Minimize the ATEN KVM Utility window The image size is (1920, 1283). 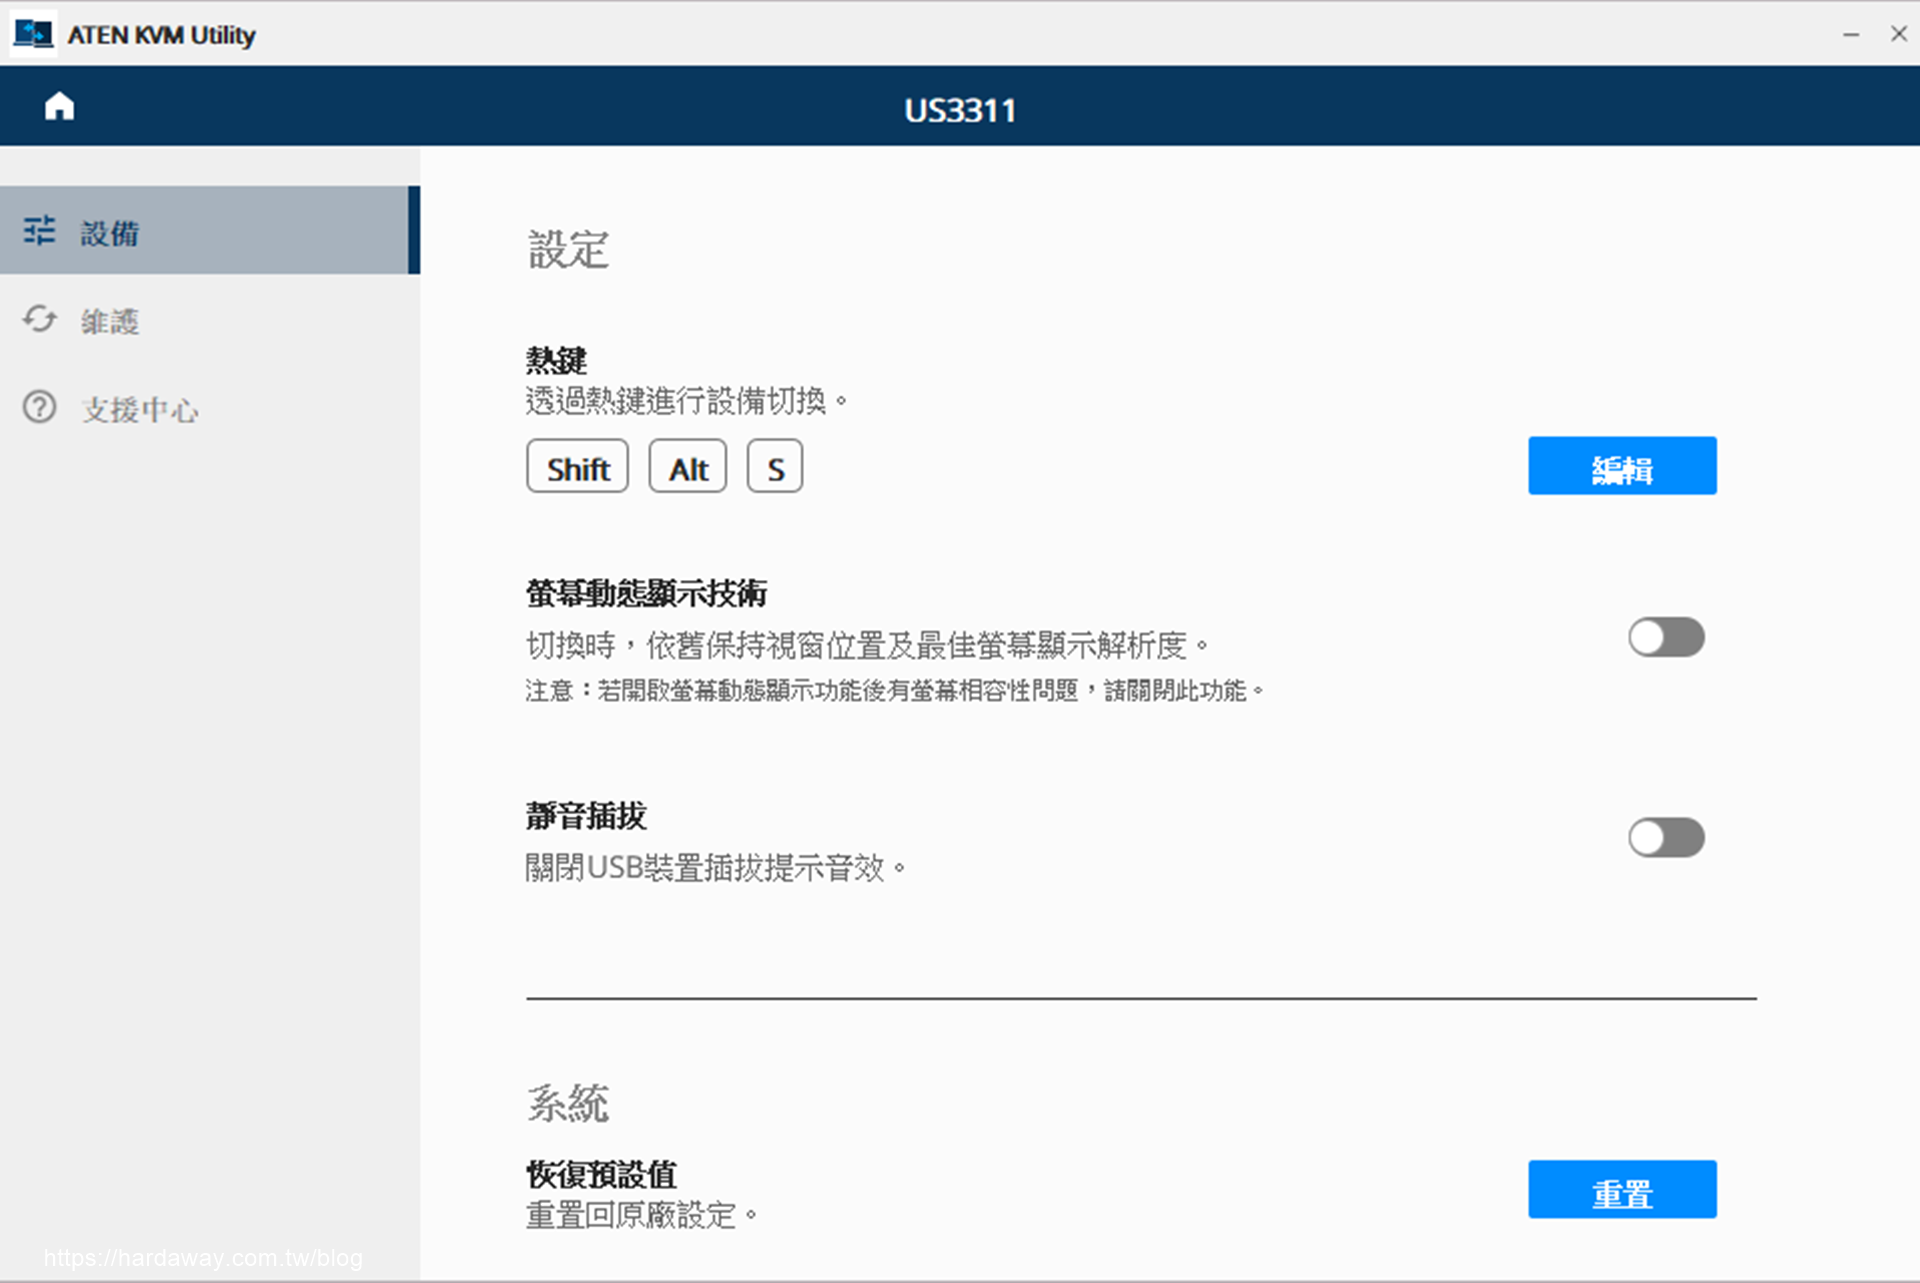pos(1851,34)
